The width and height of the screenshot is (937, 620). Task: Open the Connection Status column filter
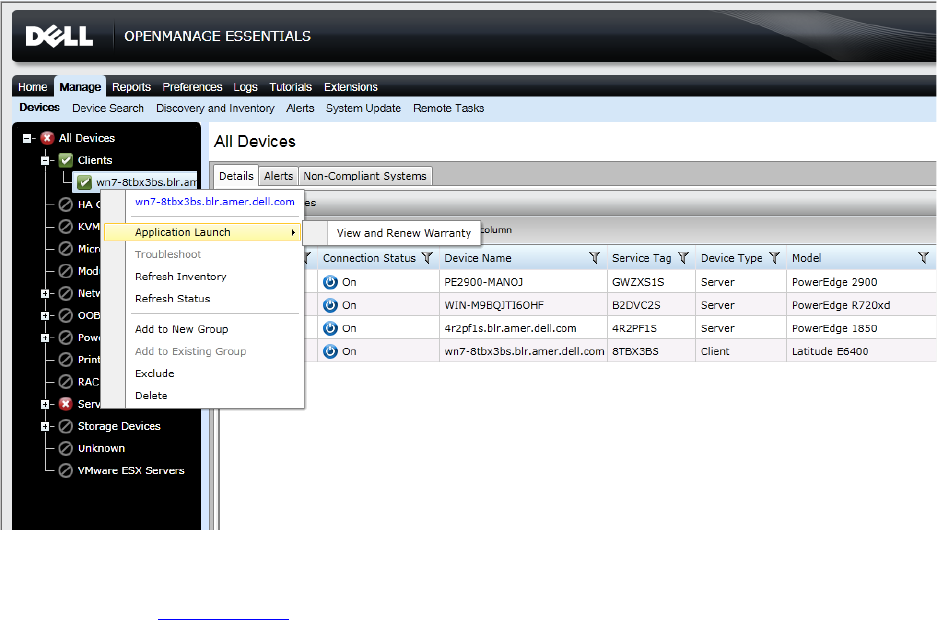pos(427,258)
